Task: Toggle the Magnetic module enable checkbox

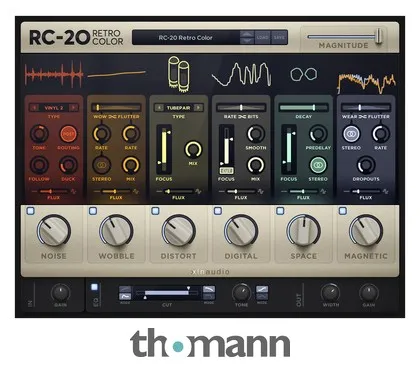Action: [343, 211]
